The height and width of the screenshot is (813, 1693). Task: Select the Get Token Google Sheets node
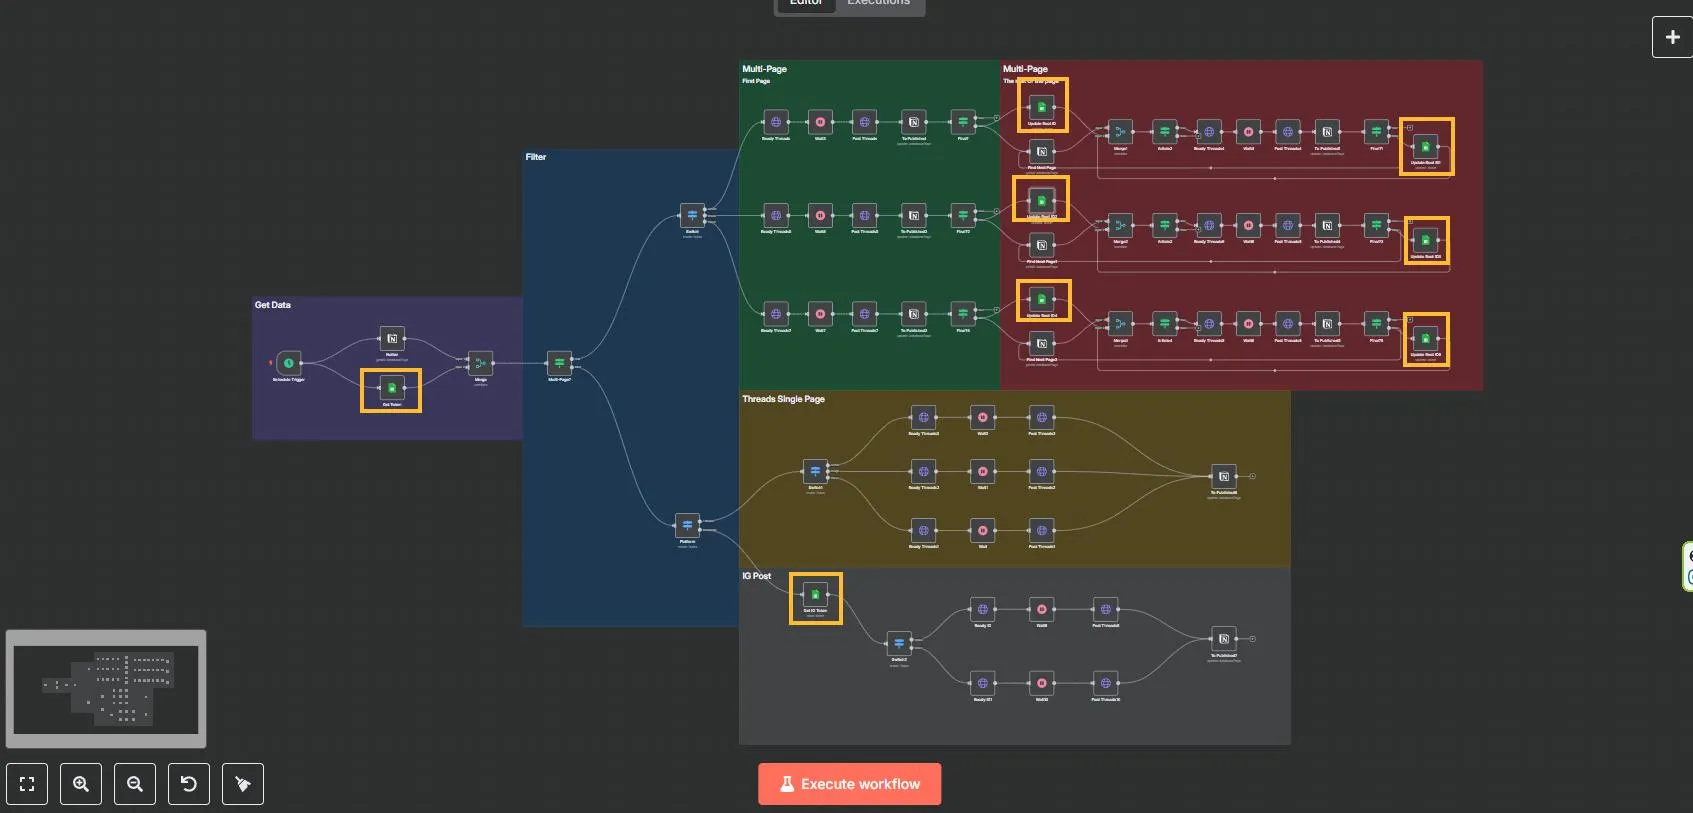tap(392, 387)
